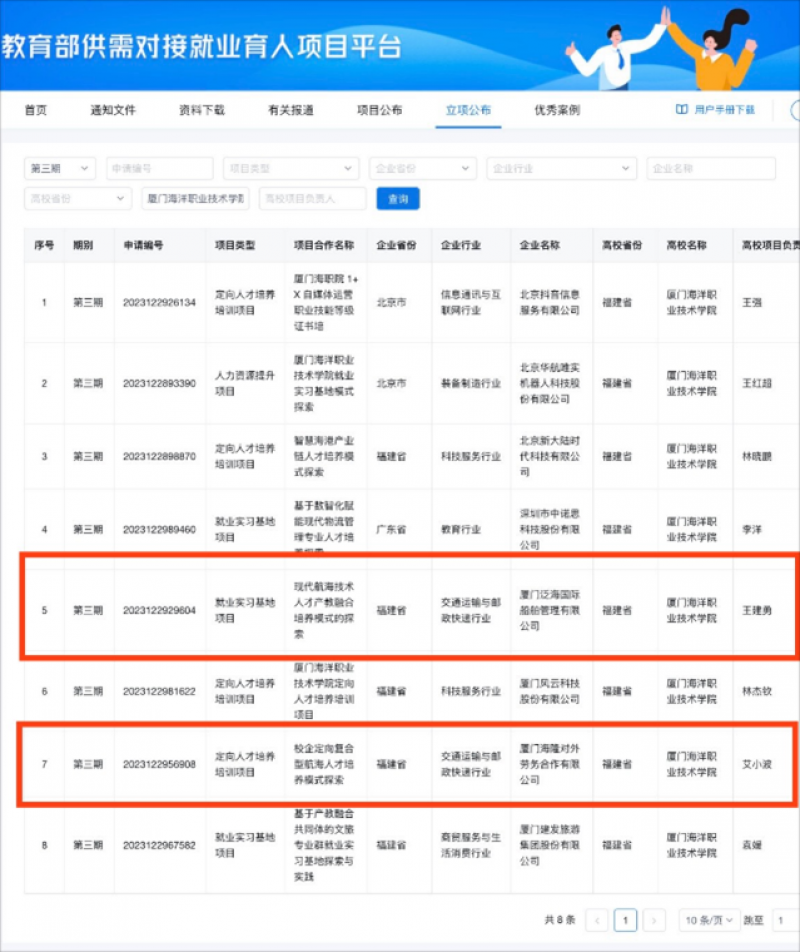
Task: Focus the 申请编号 input field
Action: click(159, 169)
